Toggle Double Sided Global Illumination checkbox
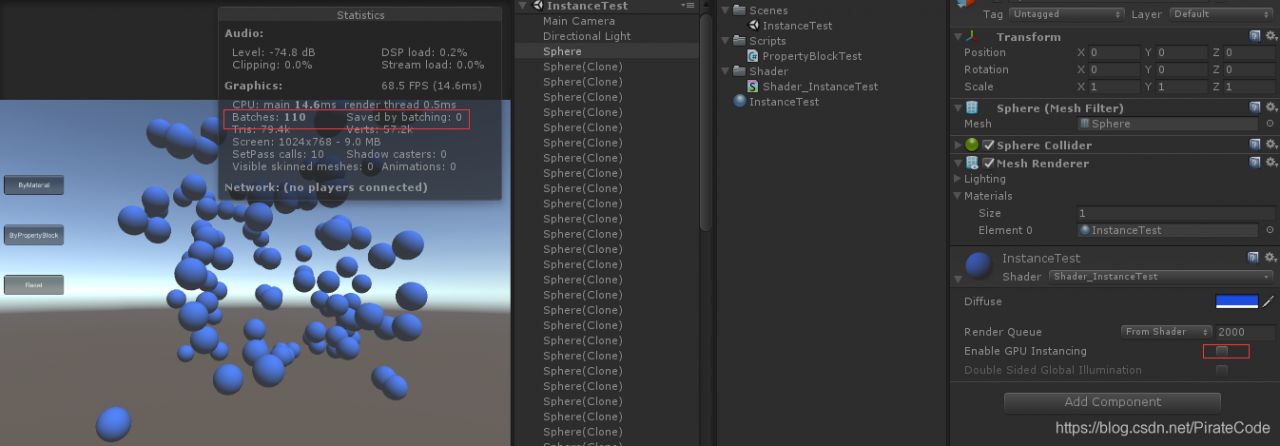This screenshot has height=446, width=1280. point(1222,370)
